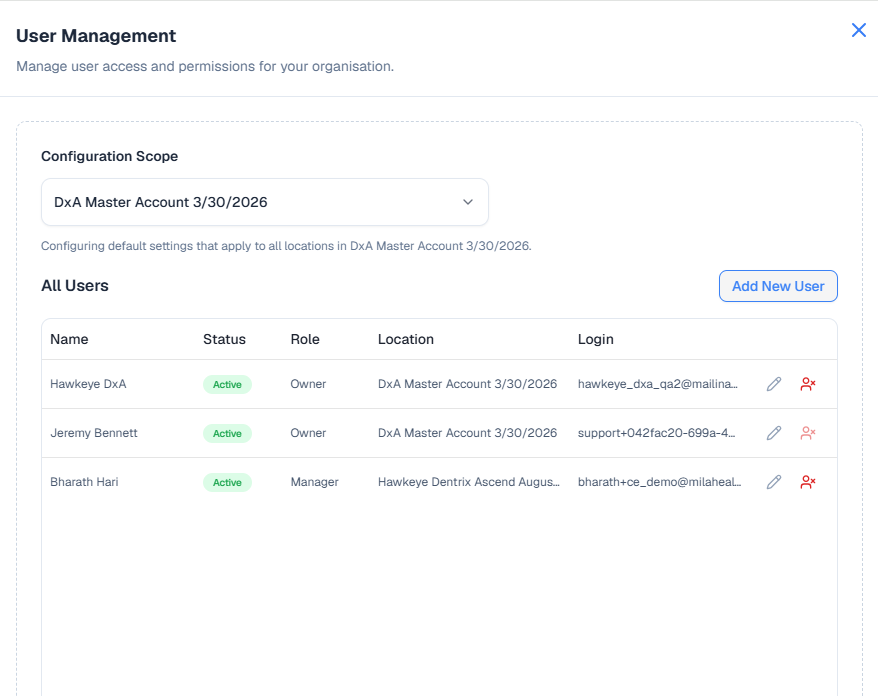Edit Jeremy Bennett's user details
Image resolution: width=878 pixels, height=696 pixels.
[773, 433]
